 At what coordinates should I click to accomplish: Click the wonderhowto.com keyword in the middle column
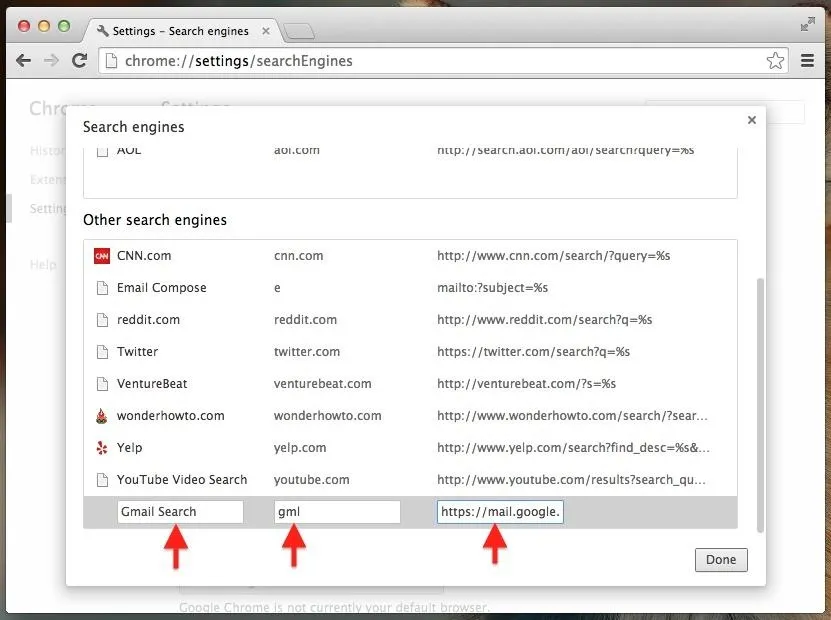click(328, 416)
